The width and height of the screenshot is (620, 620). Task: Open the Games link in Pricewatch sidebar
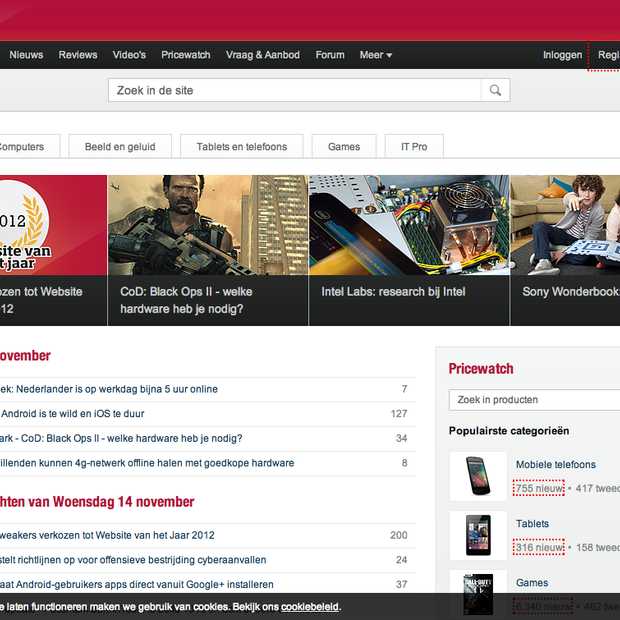532,582
